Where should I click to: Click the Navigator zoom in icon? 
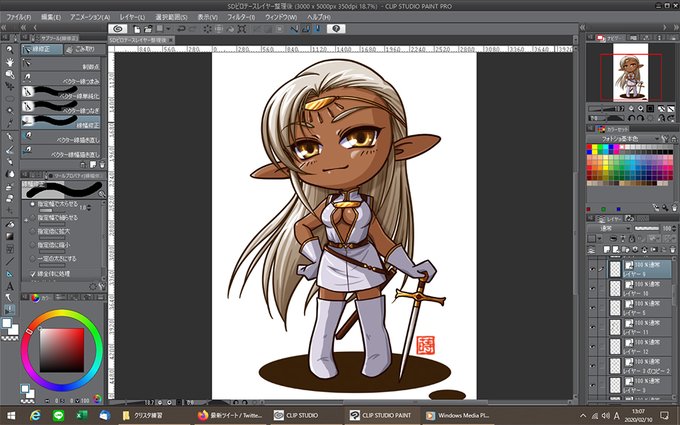pos(641,108)
